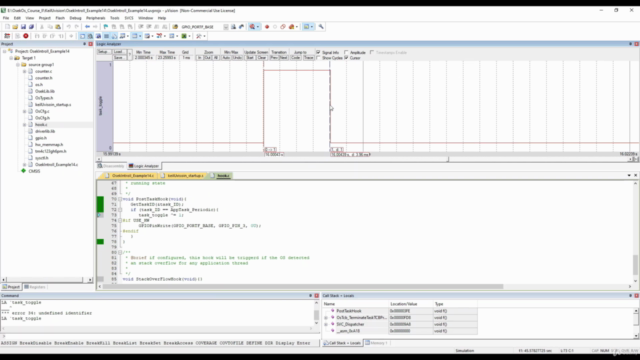Viewport: 640px width, 360px height.
Task: Click the Save file toolbar icon
Action: pos(23,27)
